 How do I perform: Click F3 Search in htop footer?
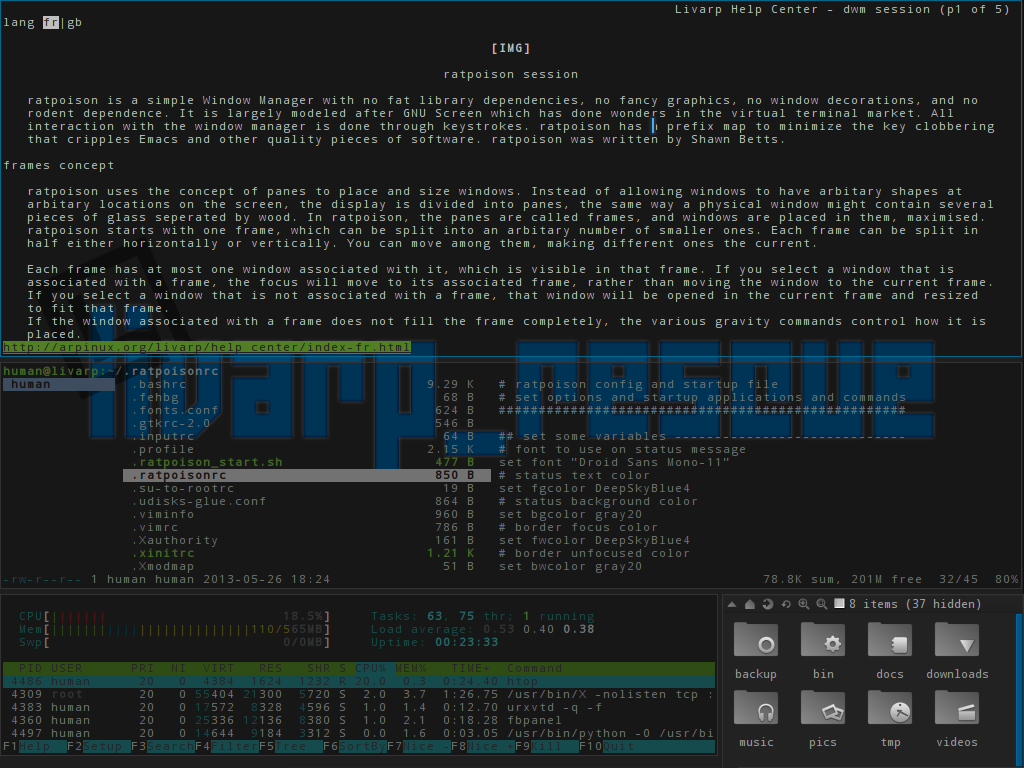point(162,746)
